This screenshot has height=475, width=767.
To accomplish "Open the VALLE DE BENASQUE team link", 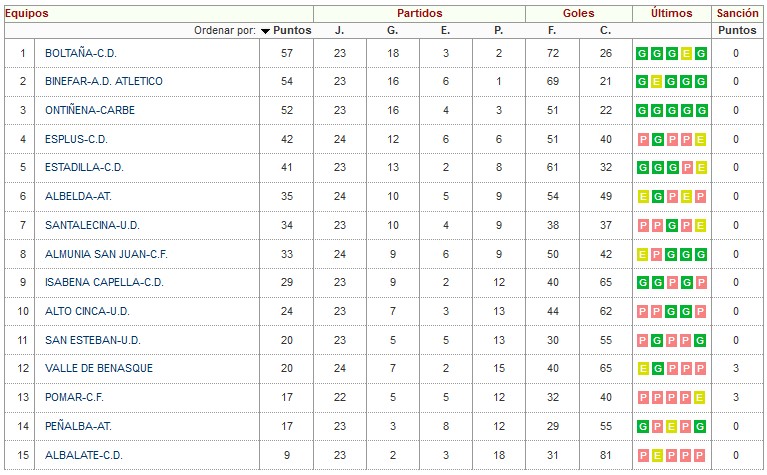I will [x=99, y=368].
